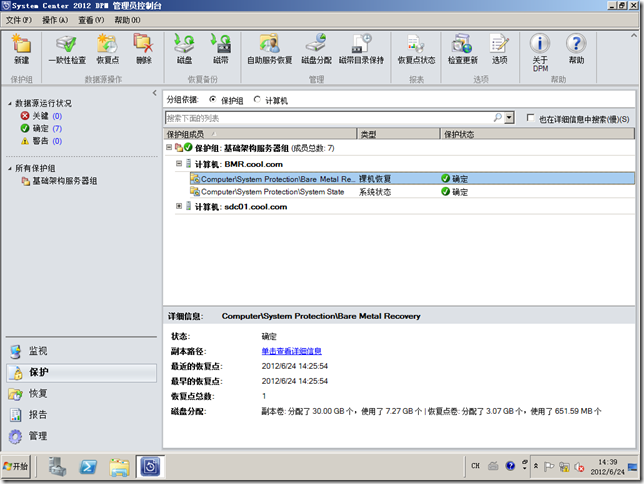This screenshot has width=644, height=484.
Task: Open the 文件 menu
Action: (18, 20)
